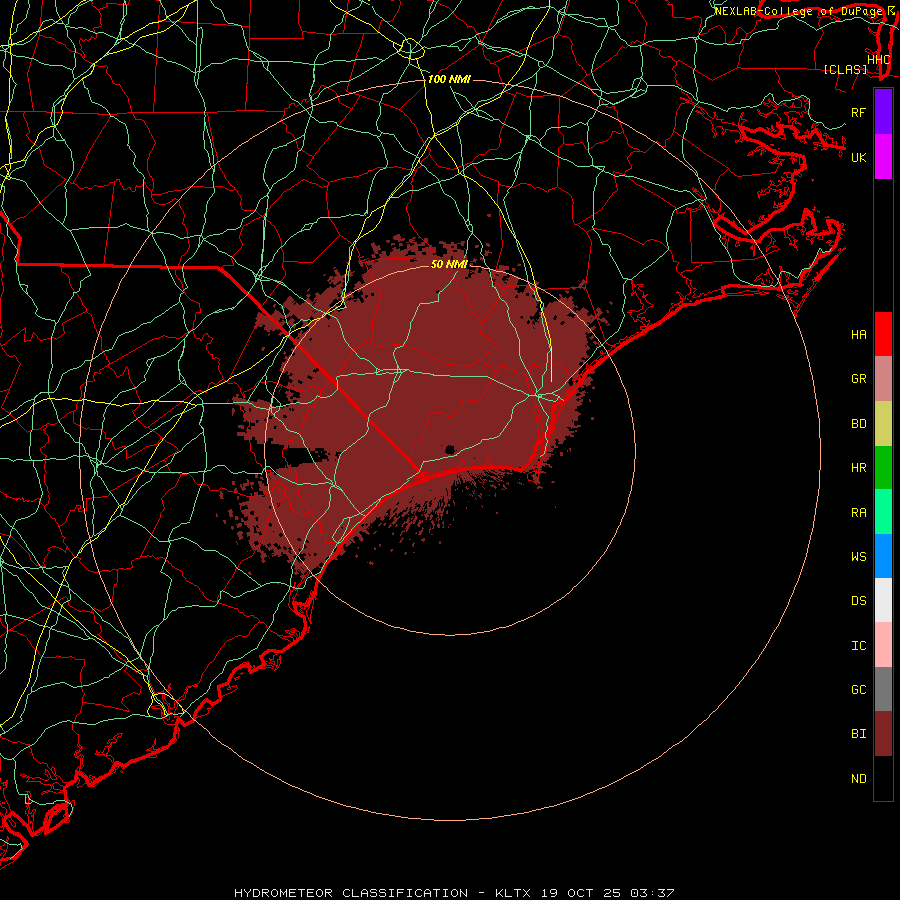Click the '[CLAS]' units label
The height and width of the screenshot is (900, 900).
pyautogui.click(x=845, y=70)
